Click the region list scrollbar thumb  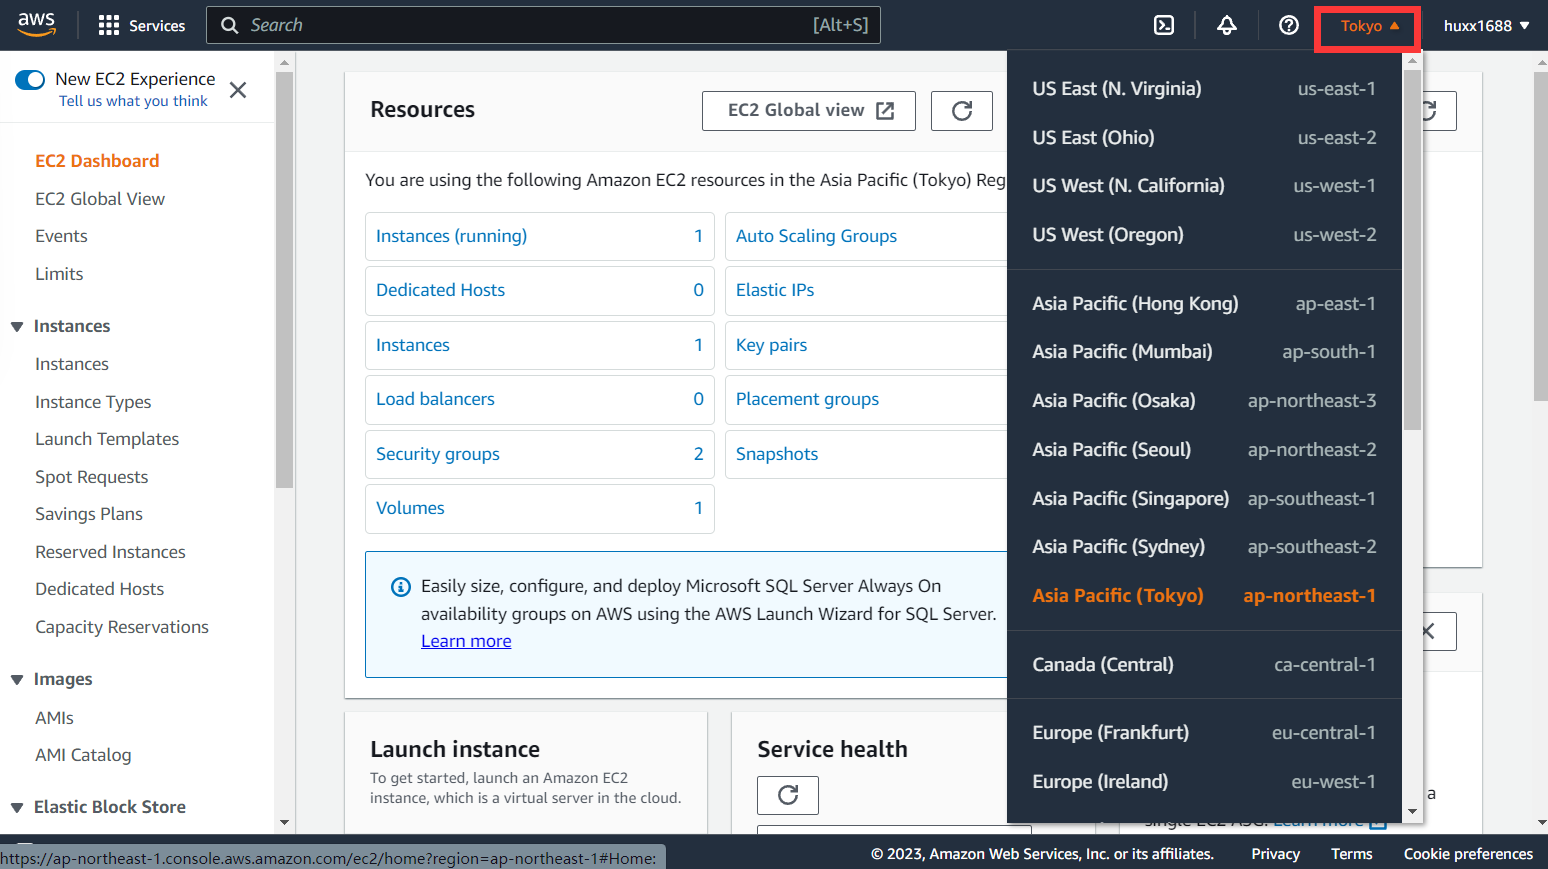coord(1412,250)
